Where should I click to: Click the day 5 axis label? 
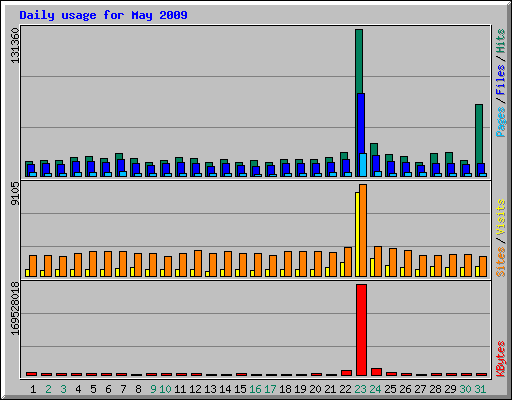pos(93,389)
